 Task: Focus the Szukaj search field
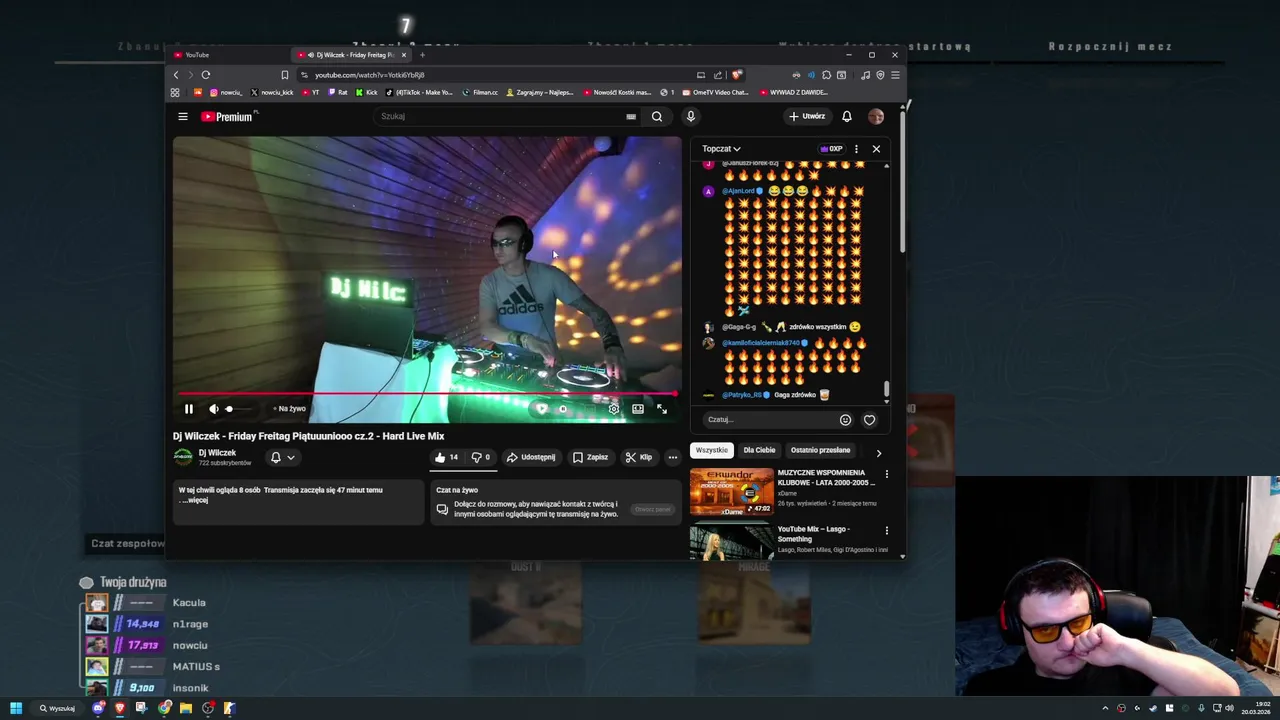[500, 116]
